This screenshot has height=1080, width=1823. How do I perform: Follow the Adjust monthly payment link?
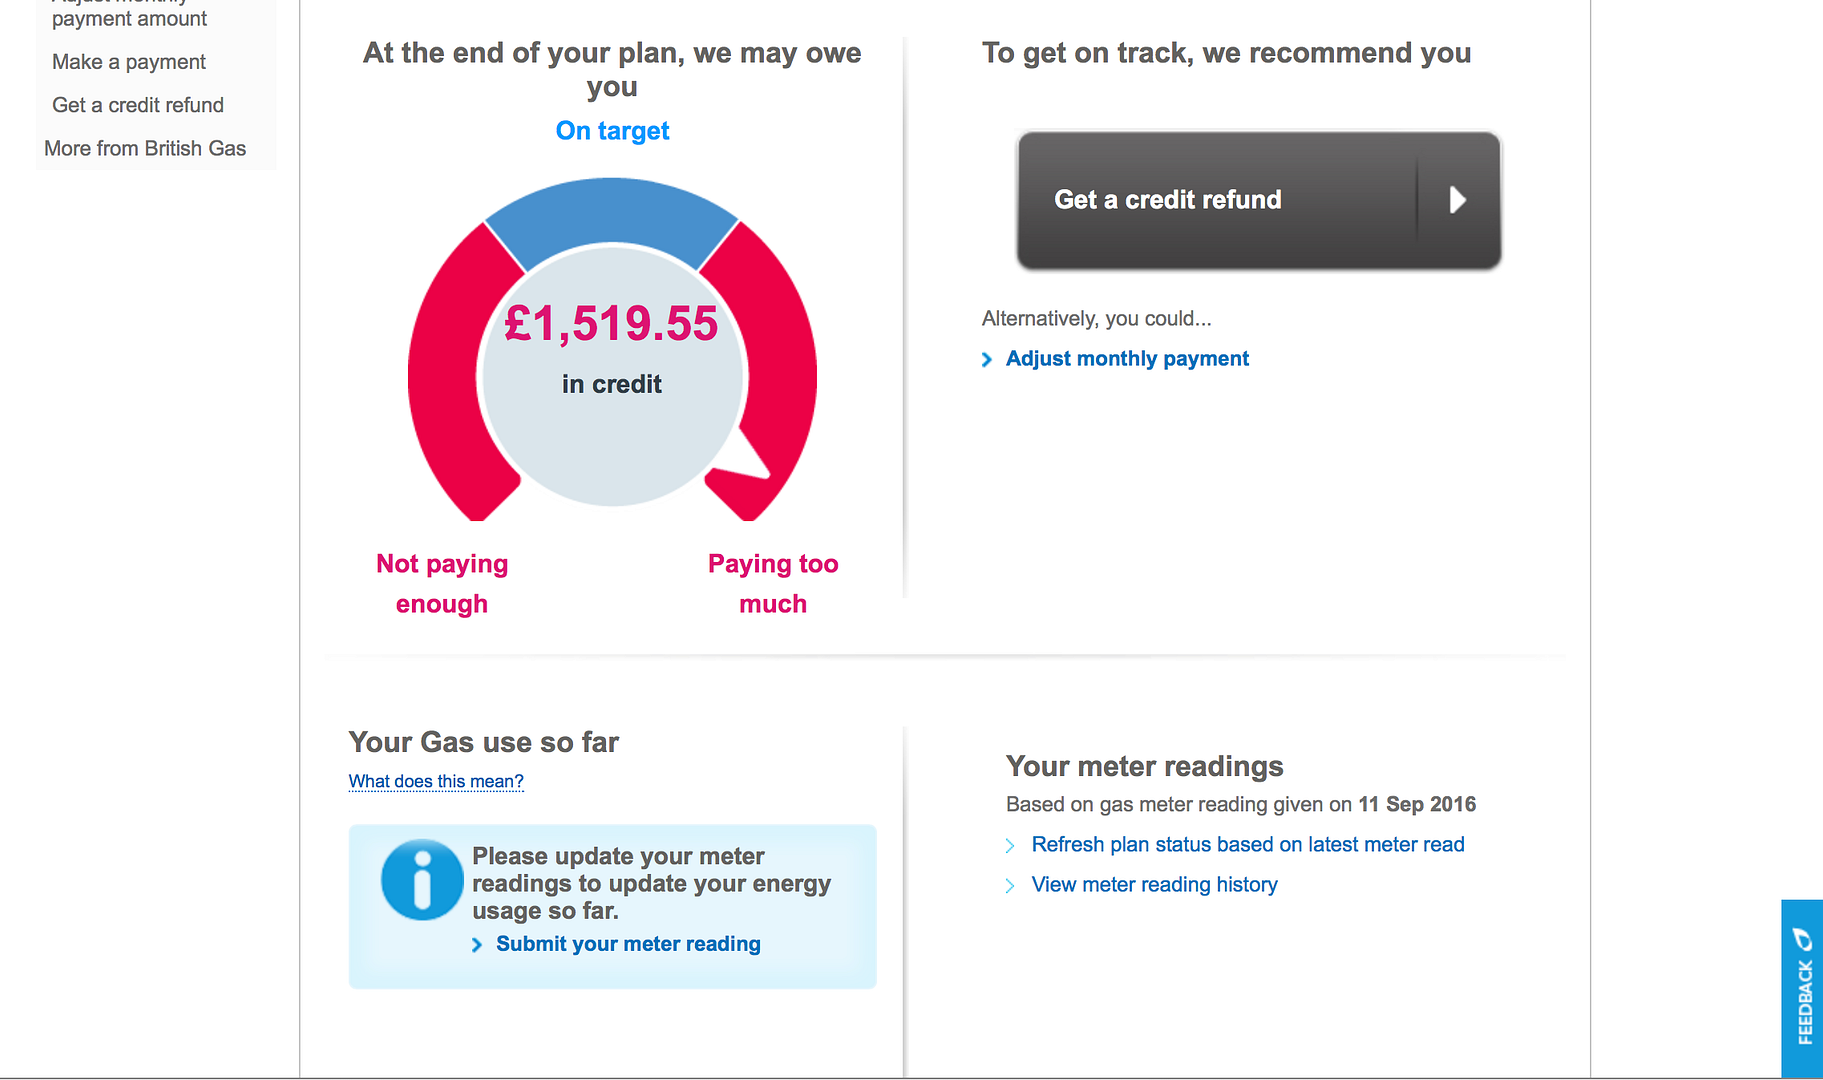tap(1127, 359)
